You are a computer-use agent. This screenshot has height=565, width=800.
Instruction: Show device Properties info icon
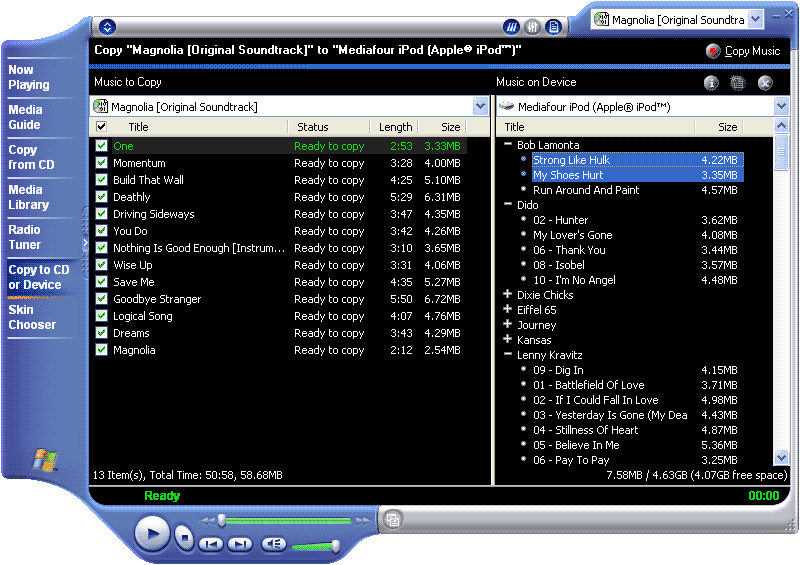pyautogui.click(x=711, y=83)
